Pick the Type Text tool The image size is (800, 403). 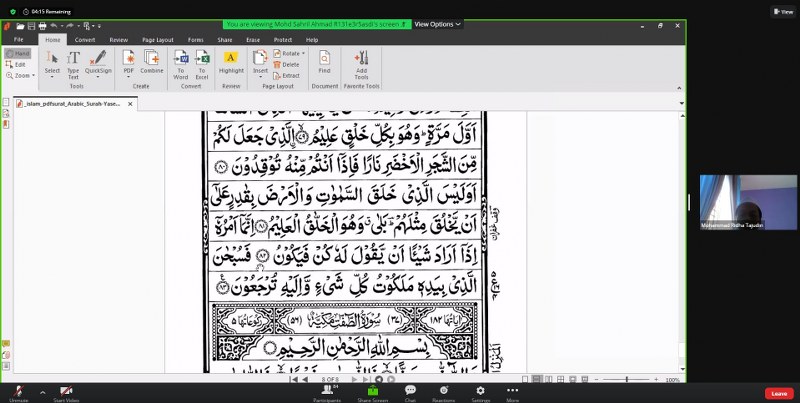click(x=73, y=64)
